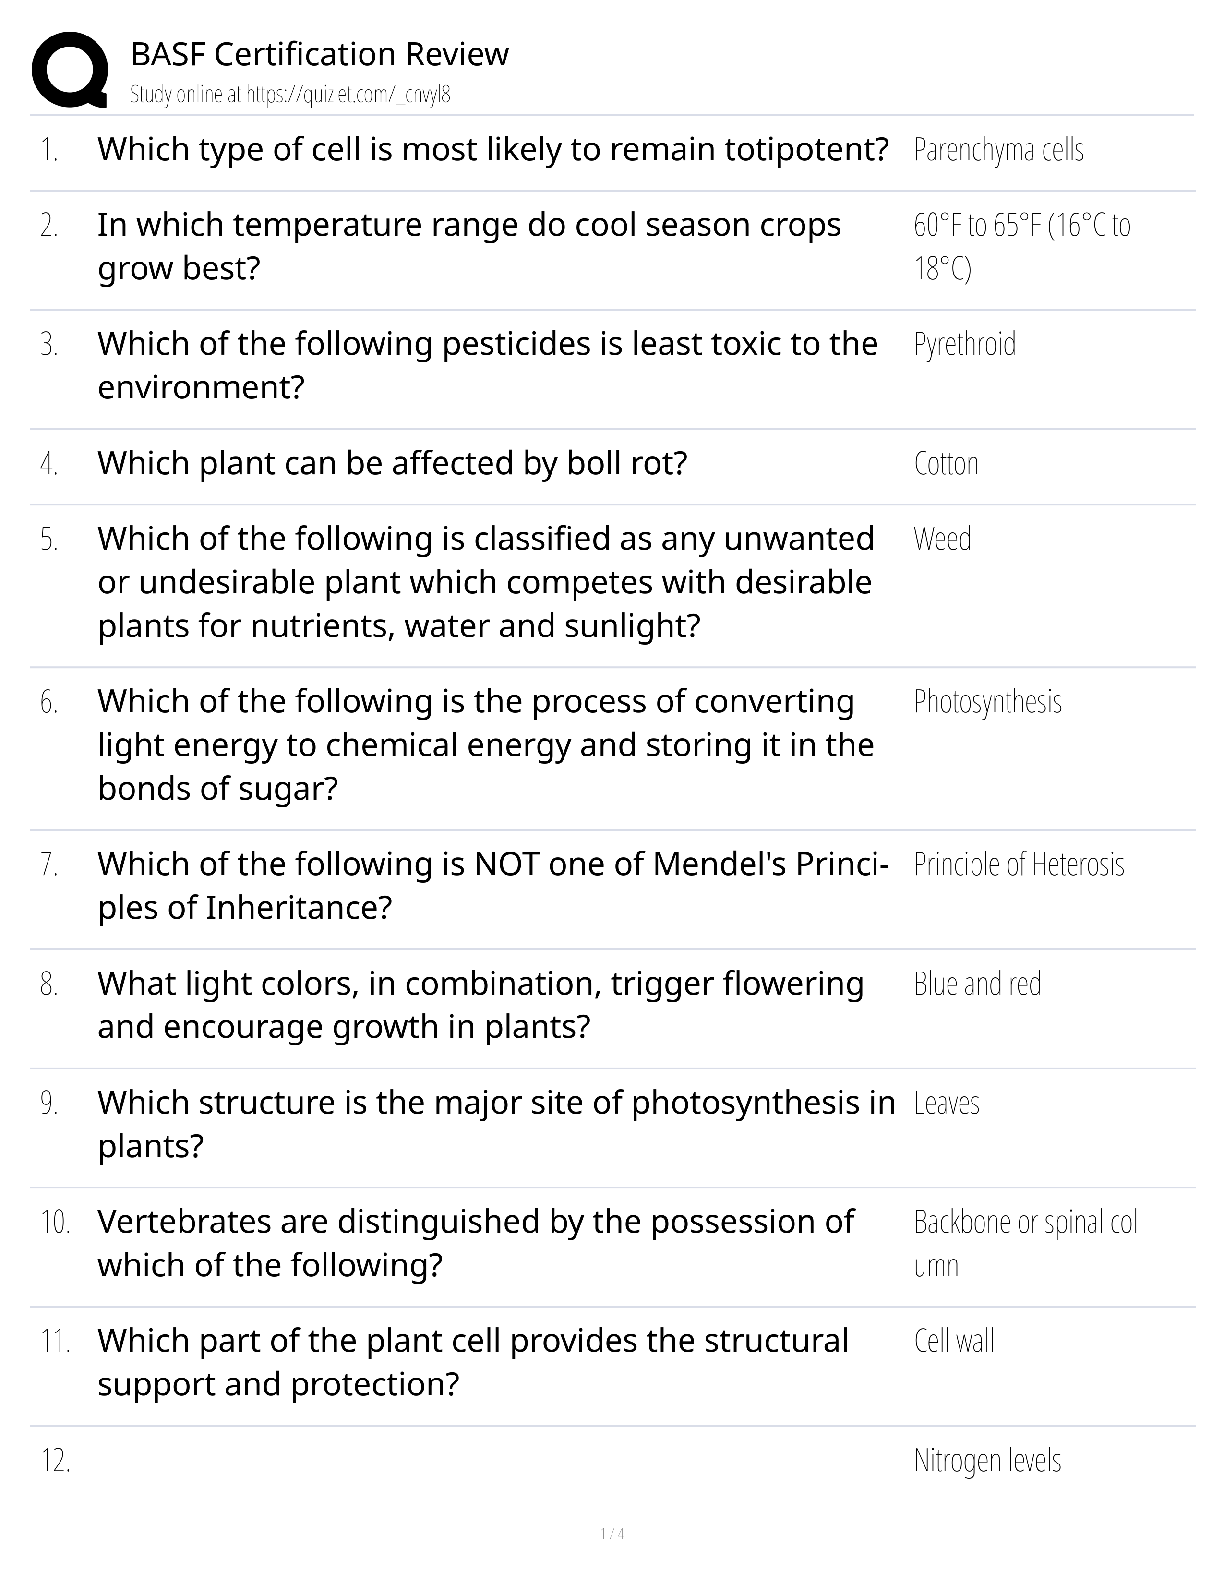Click the answer Leaves
The height and width of the screenshot is (1584, 1224).
click(x=946, y=1103)
